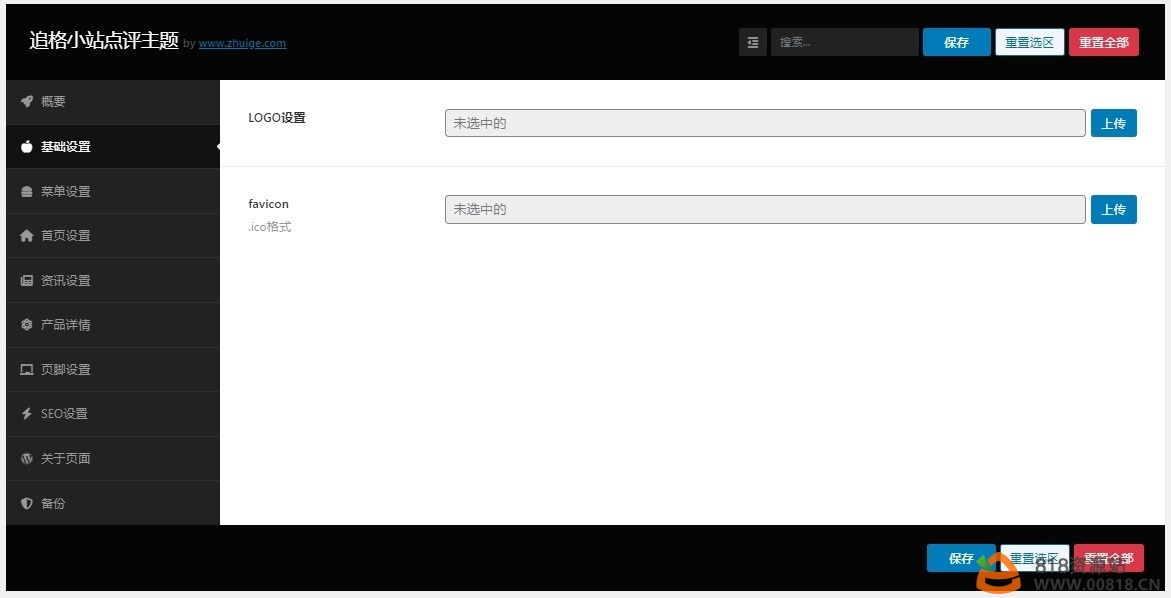The height and width of the screenshot is (598, 1171).
Task: Open 关于页面 section
Action: pos(113,458)
